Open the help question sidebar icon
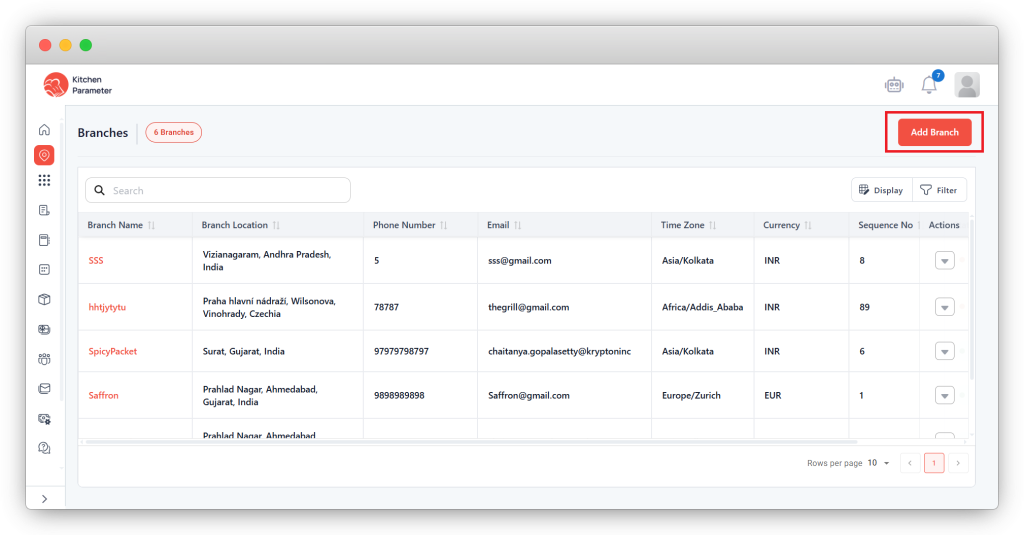Viewport: 1024px width, 535px height. coord(44,448)
